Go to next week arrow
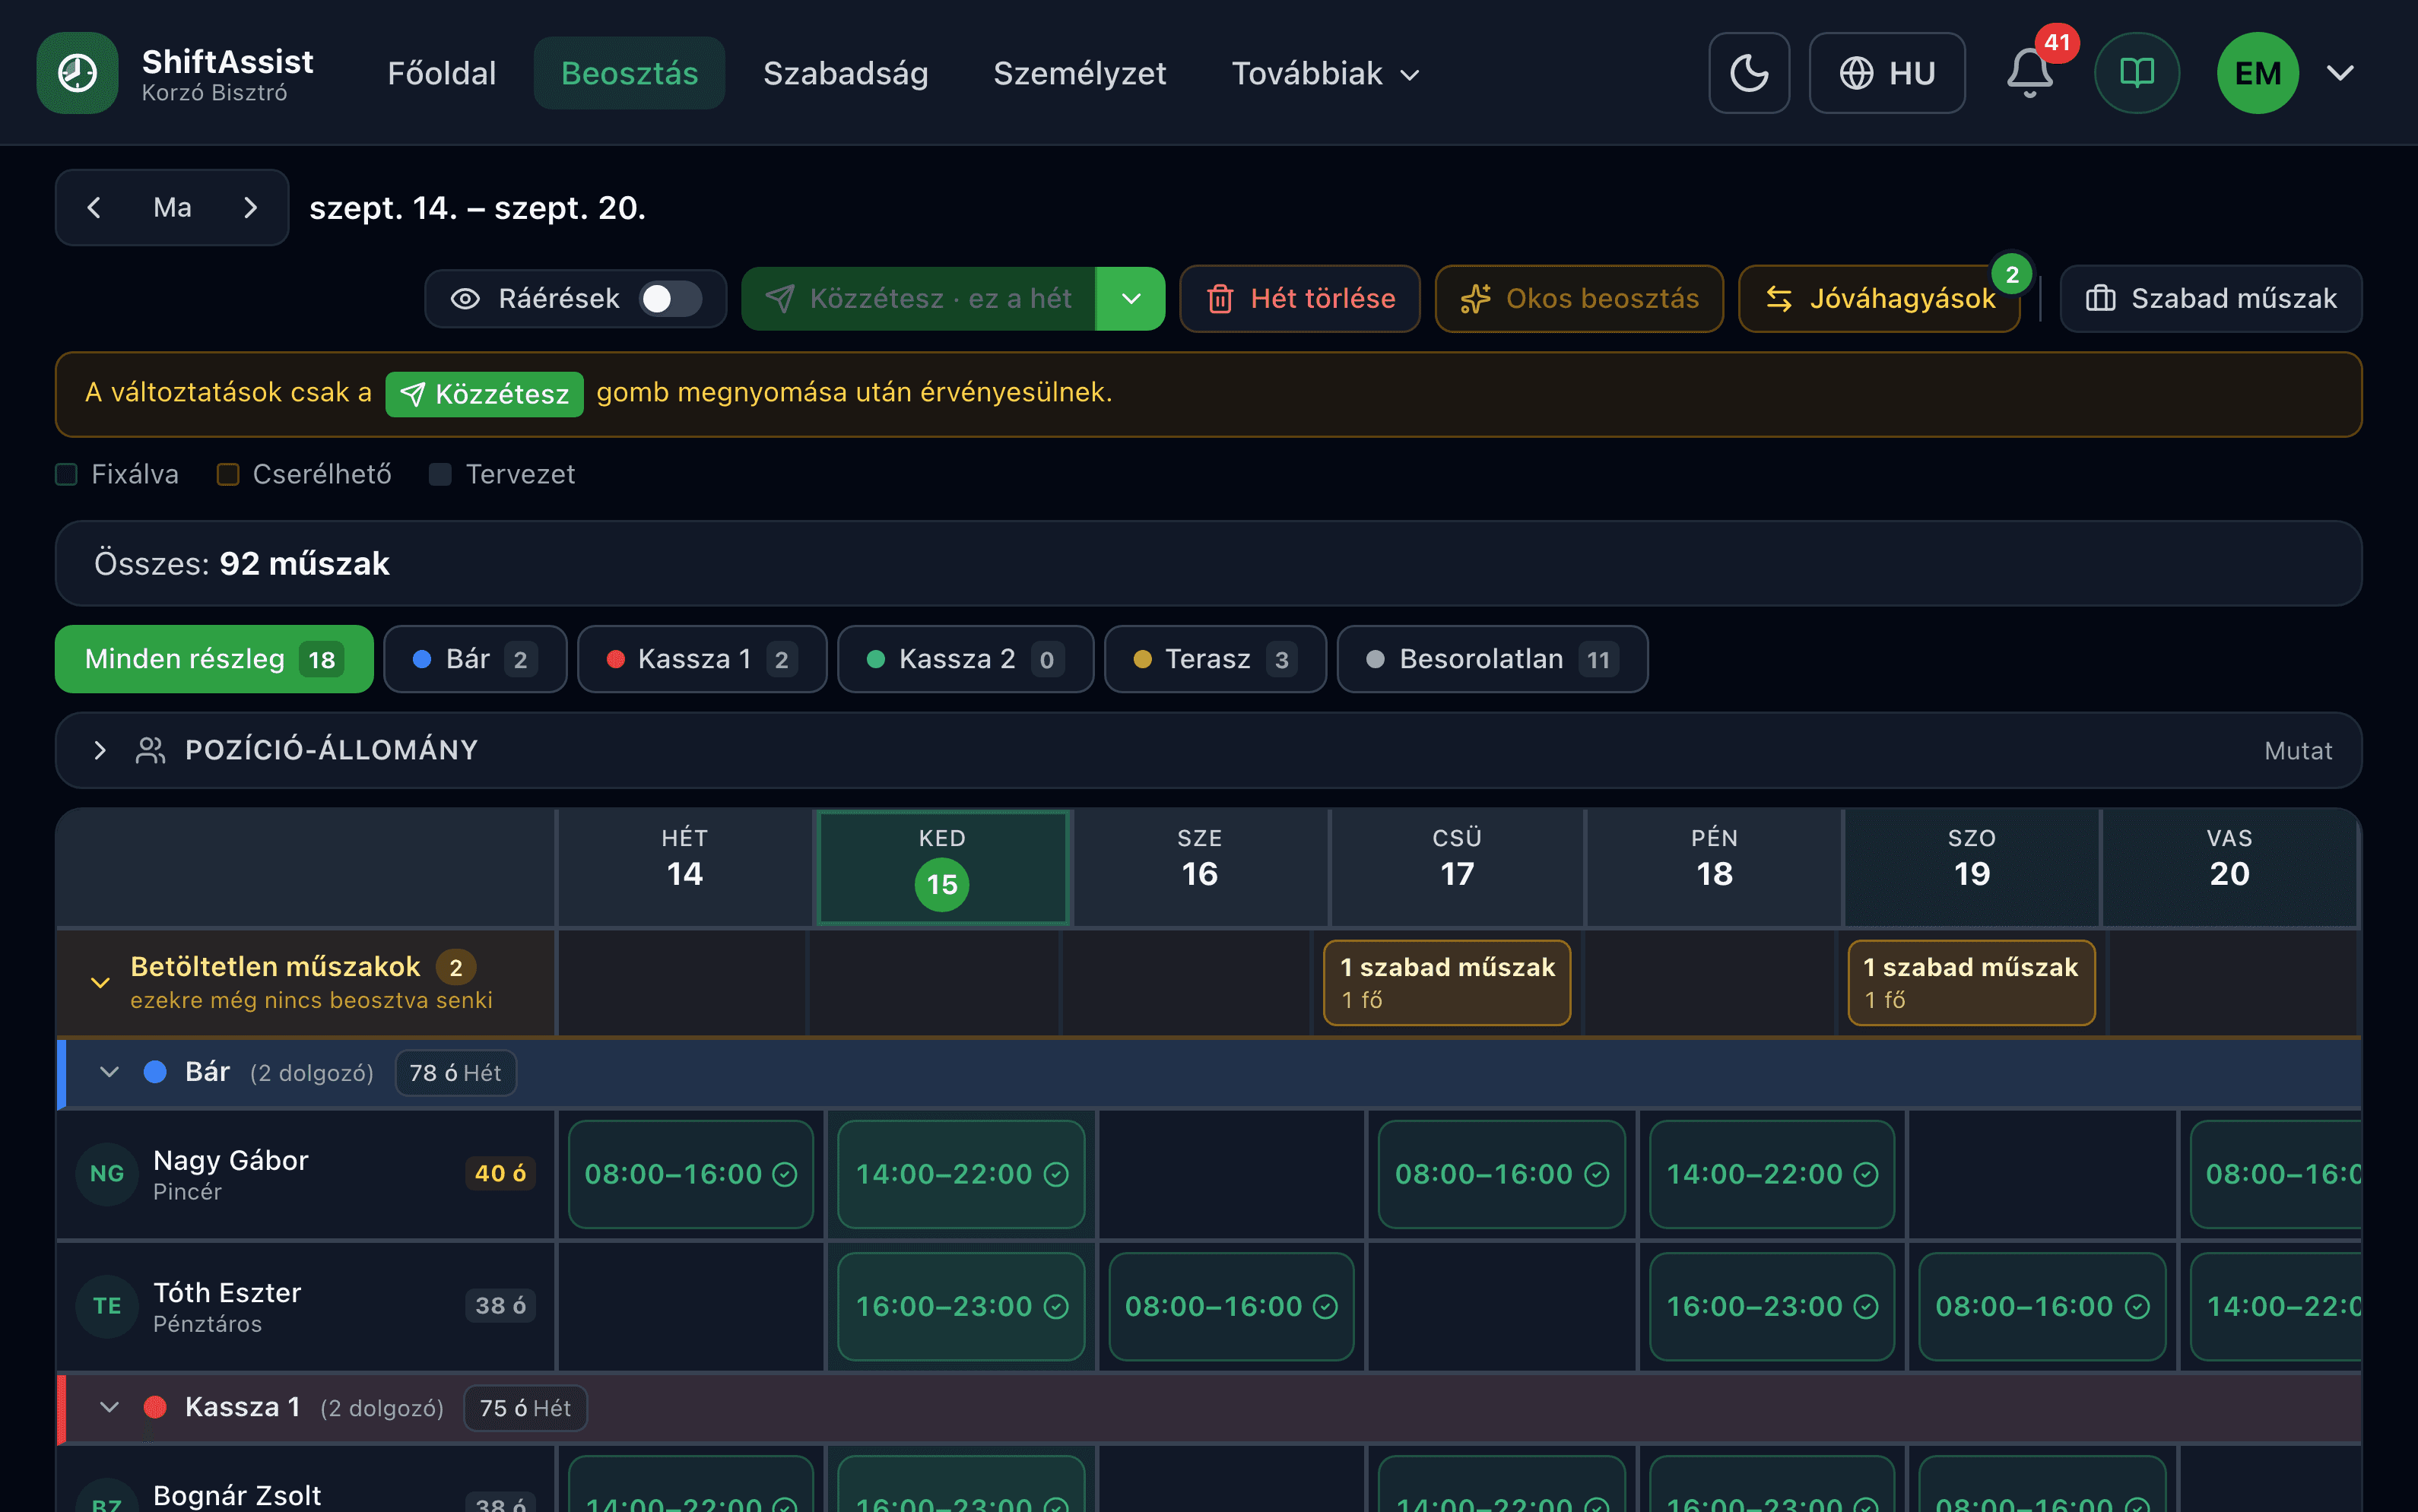 click(x=250, y=207)
